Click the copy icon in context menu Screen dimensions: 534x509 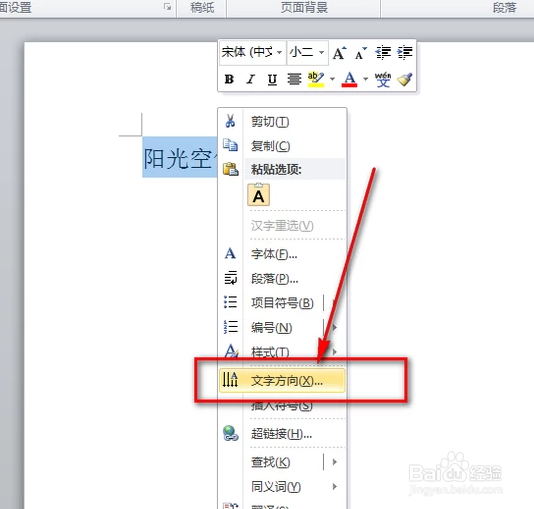[x=230, y=145]
